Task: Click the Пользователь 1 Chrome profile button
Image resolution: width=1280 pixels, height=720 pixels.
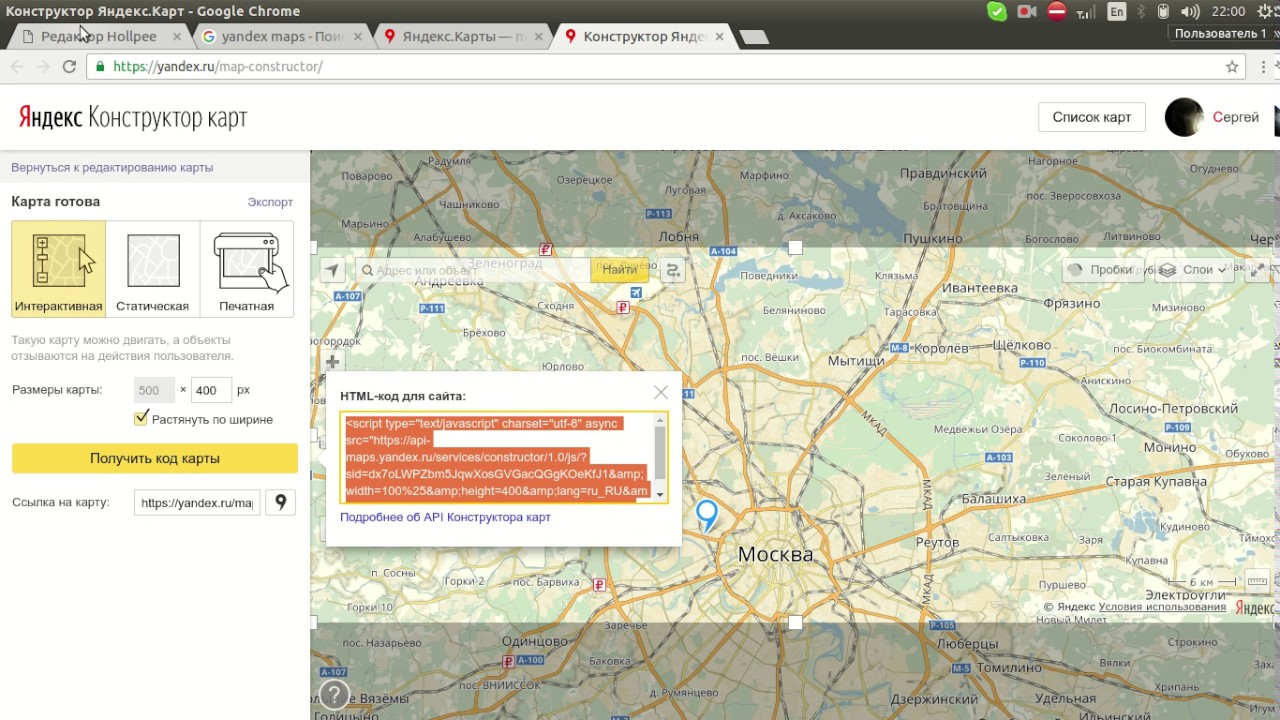Action: click(x=1221, y=33)
